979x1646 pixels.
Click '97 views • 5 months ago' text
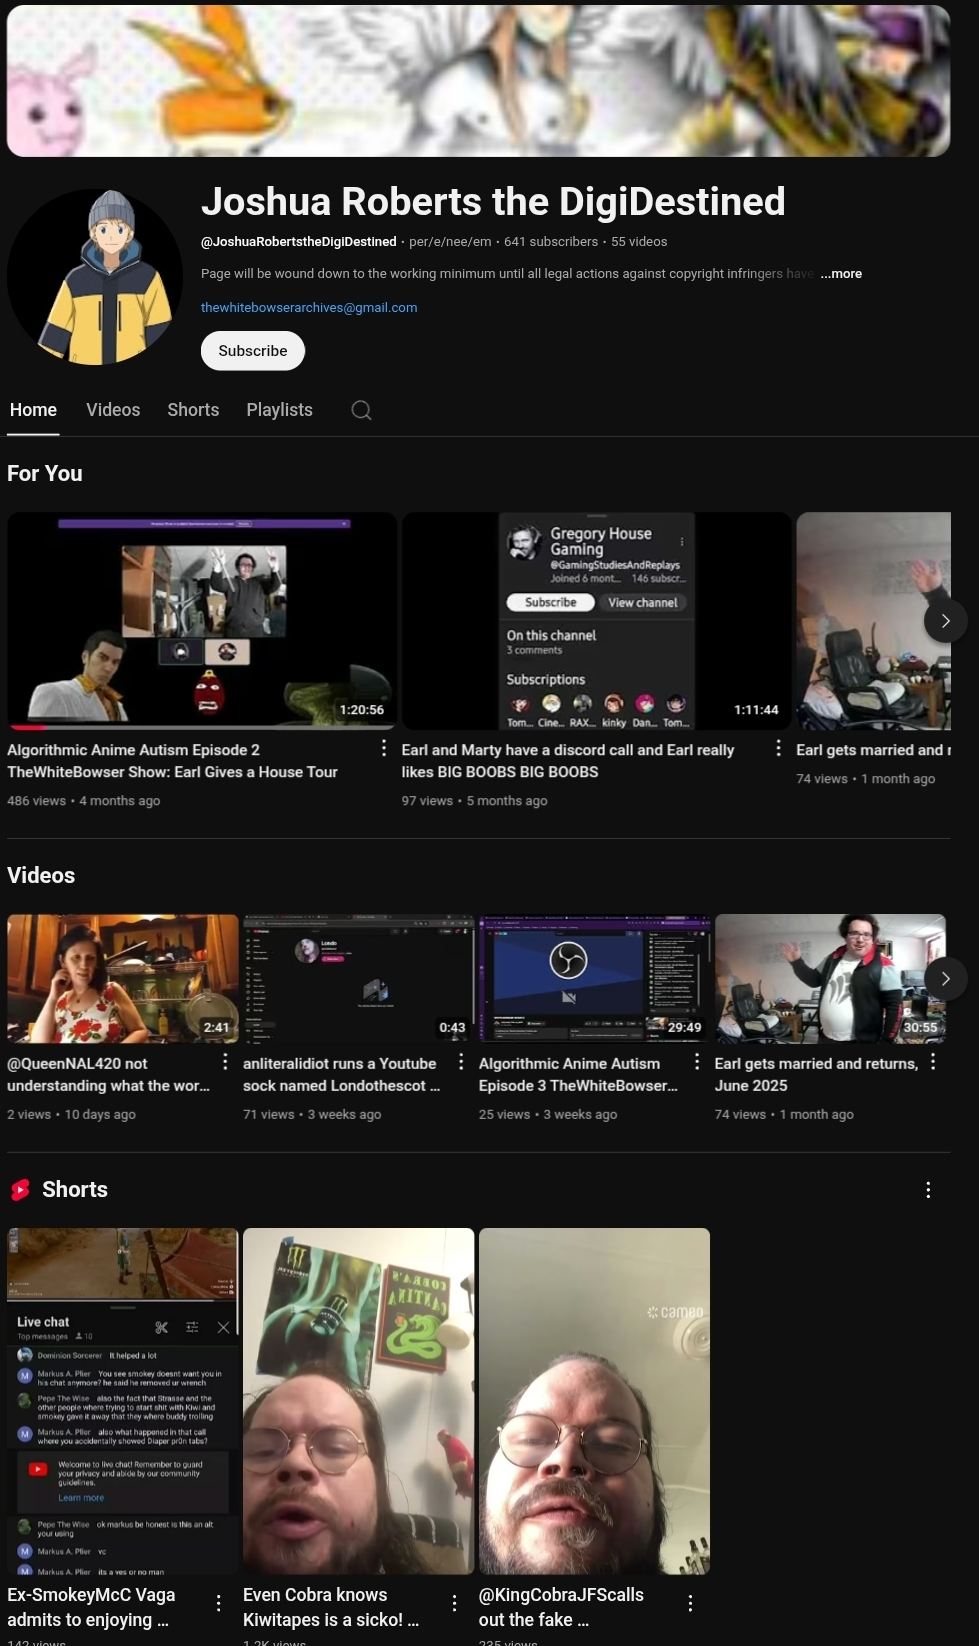tap(475, 801)
